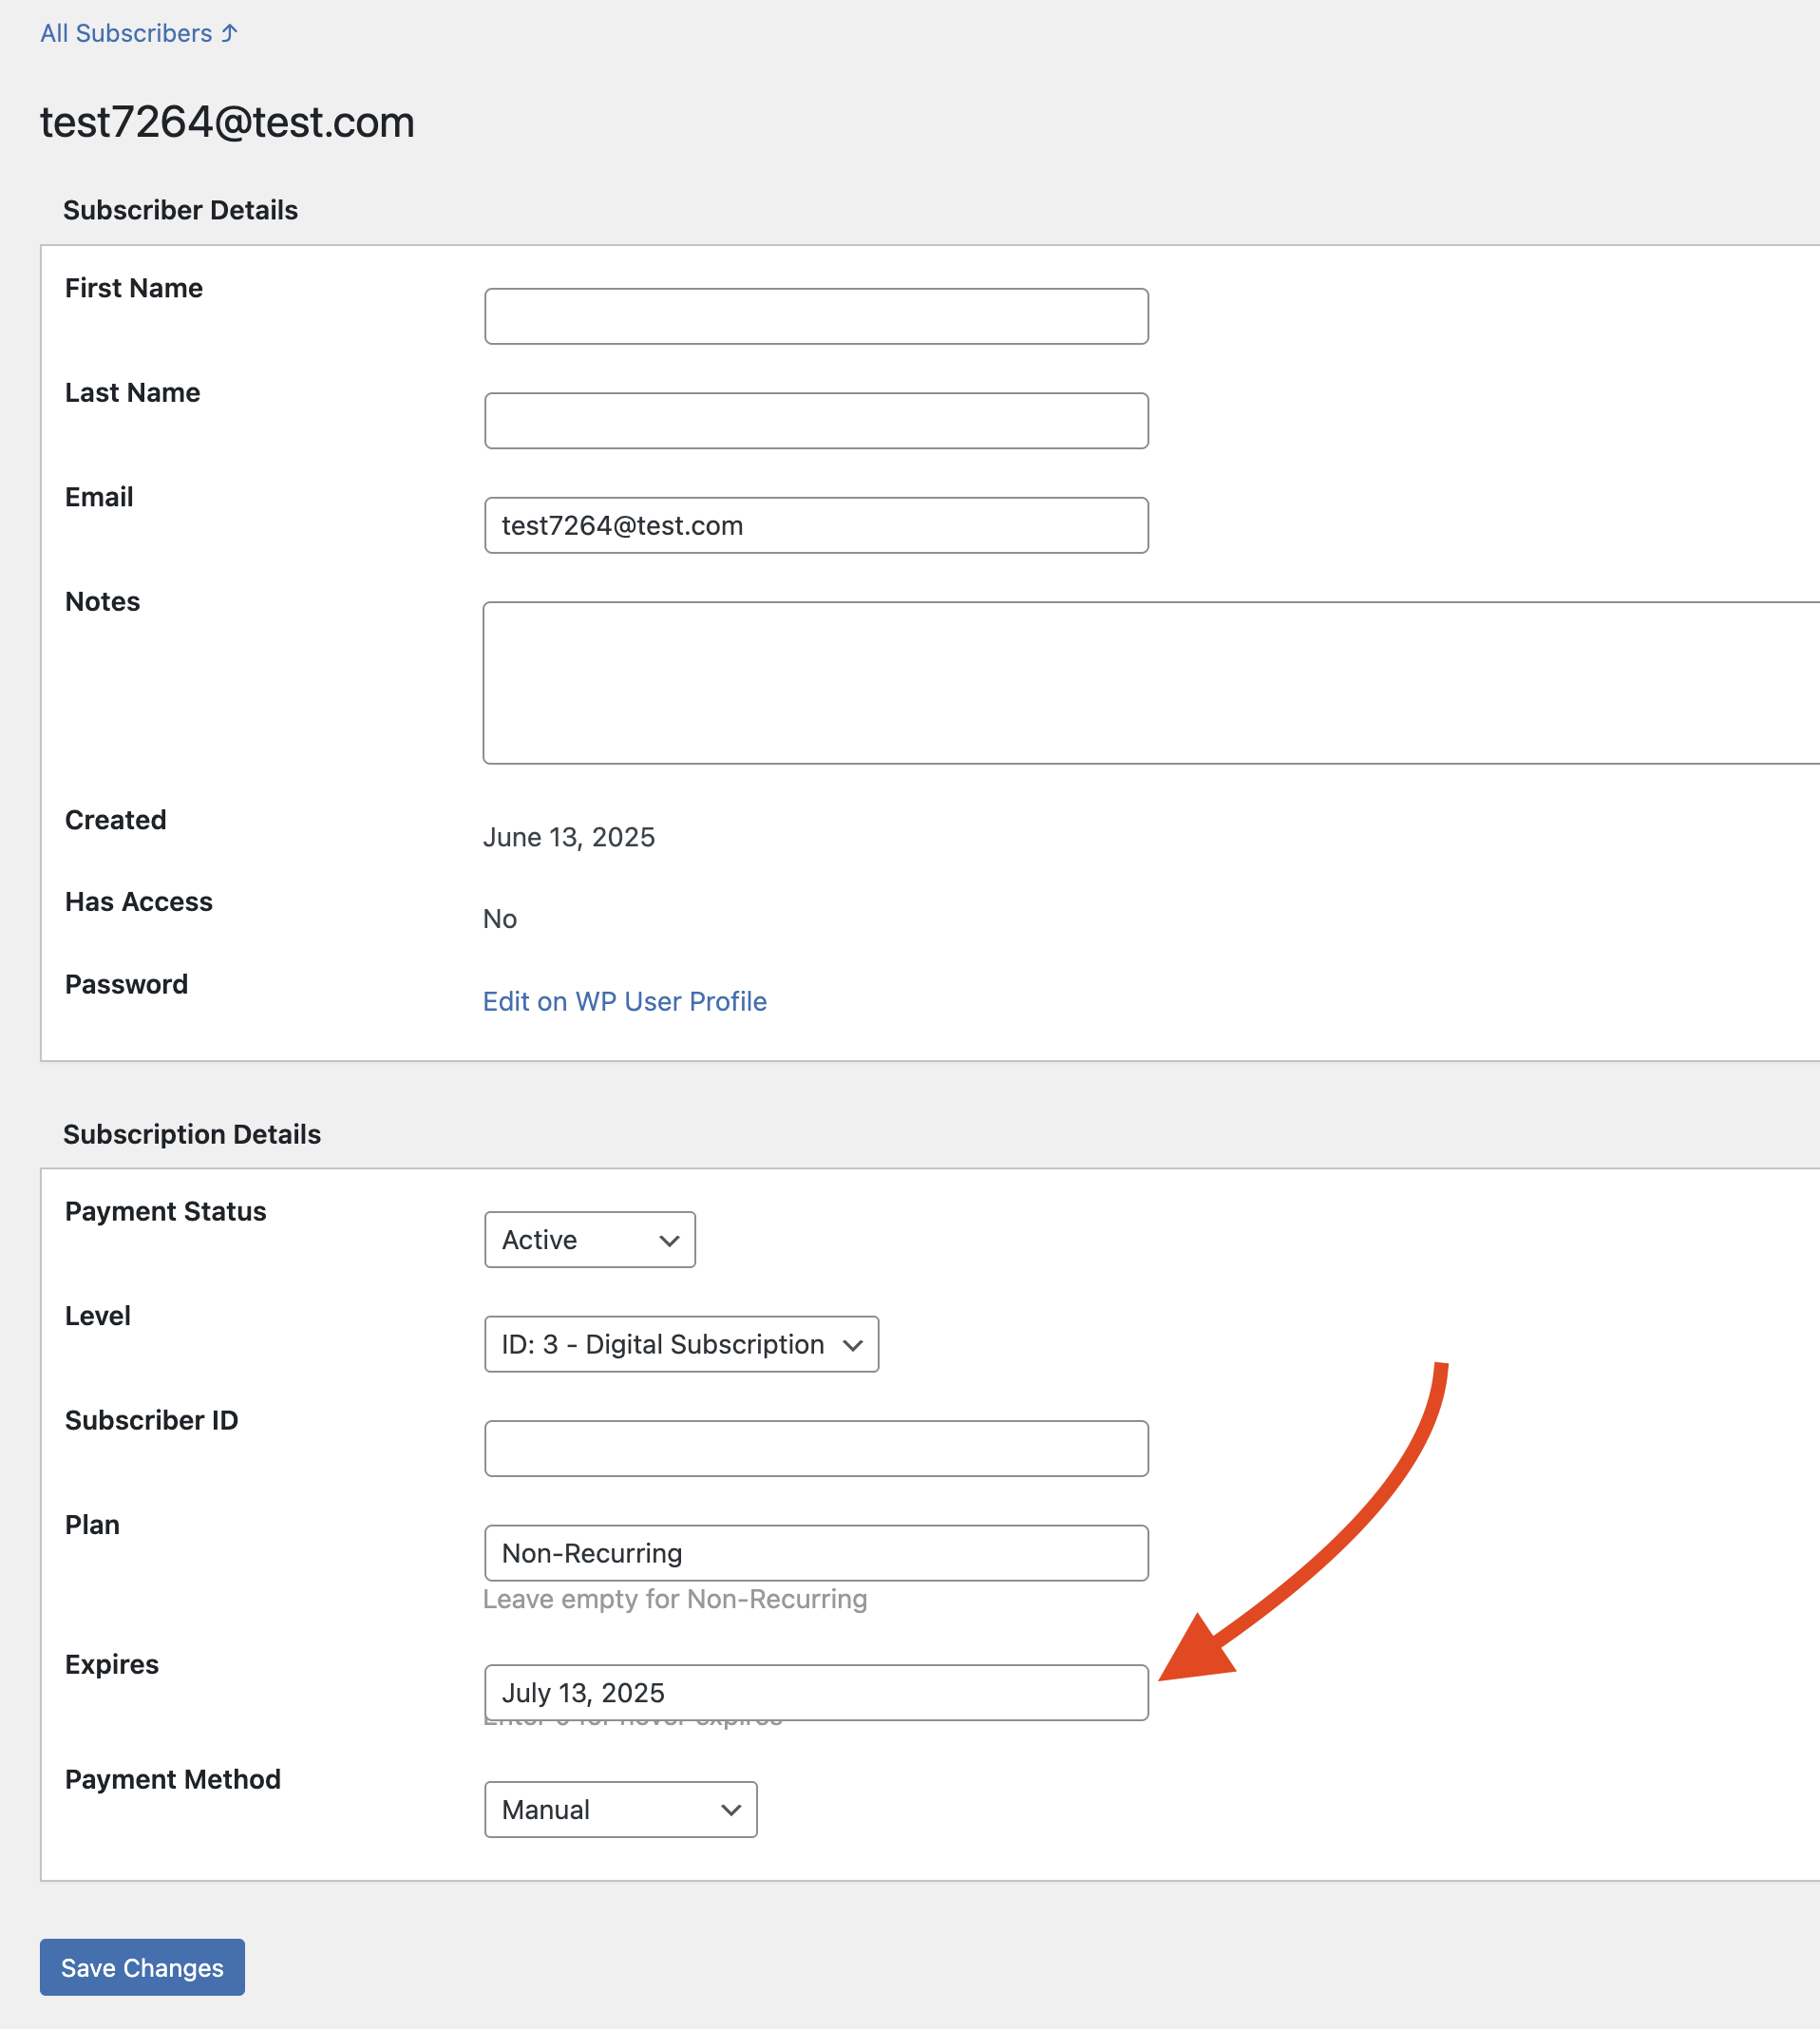Click the First Name input field
The image size is (1820, 2029).
coord(815,316)
